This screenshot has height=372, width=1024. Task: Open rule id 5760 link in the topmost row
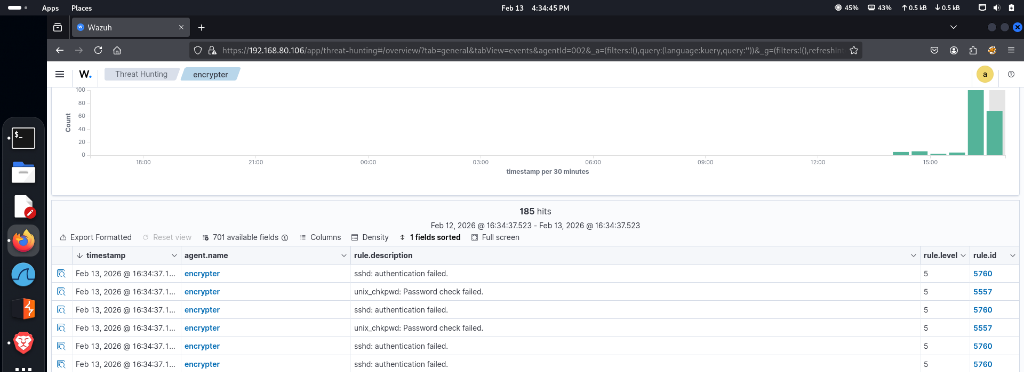[x=983, y=273]
